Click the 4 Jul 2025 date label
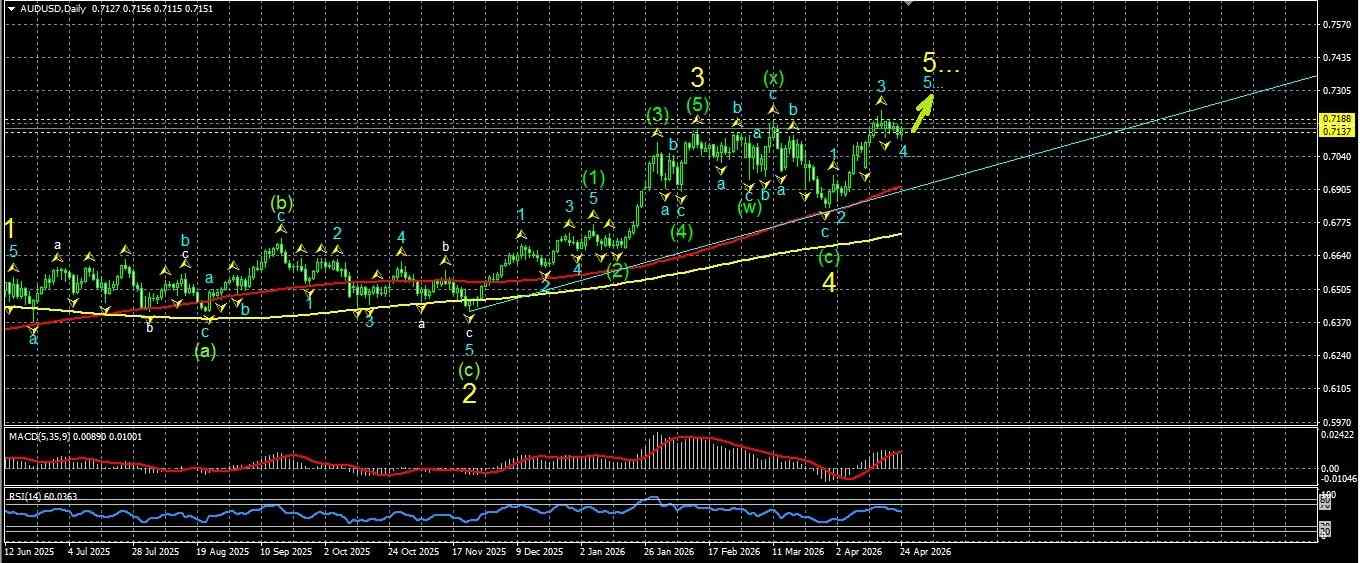The image size is (1360, 563). pyautogui.click(x=90, y=551)
